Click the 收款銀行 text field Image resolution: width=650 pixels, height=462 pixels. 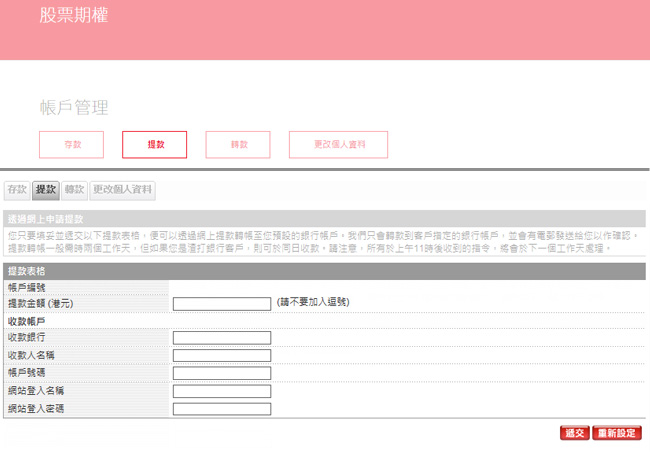point(221,338)
